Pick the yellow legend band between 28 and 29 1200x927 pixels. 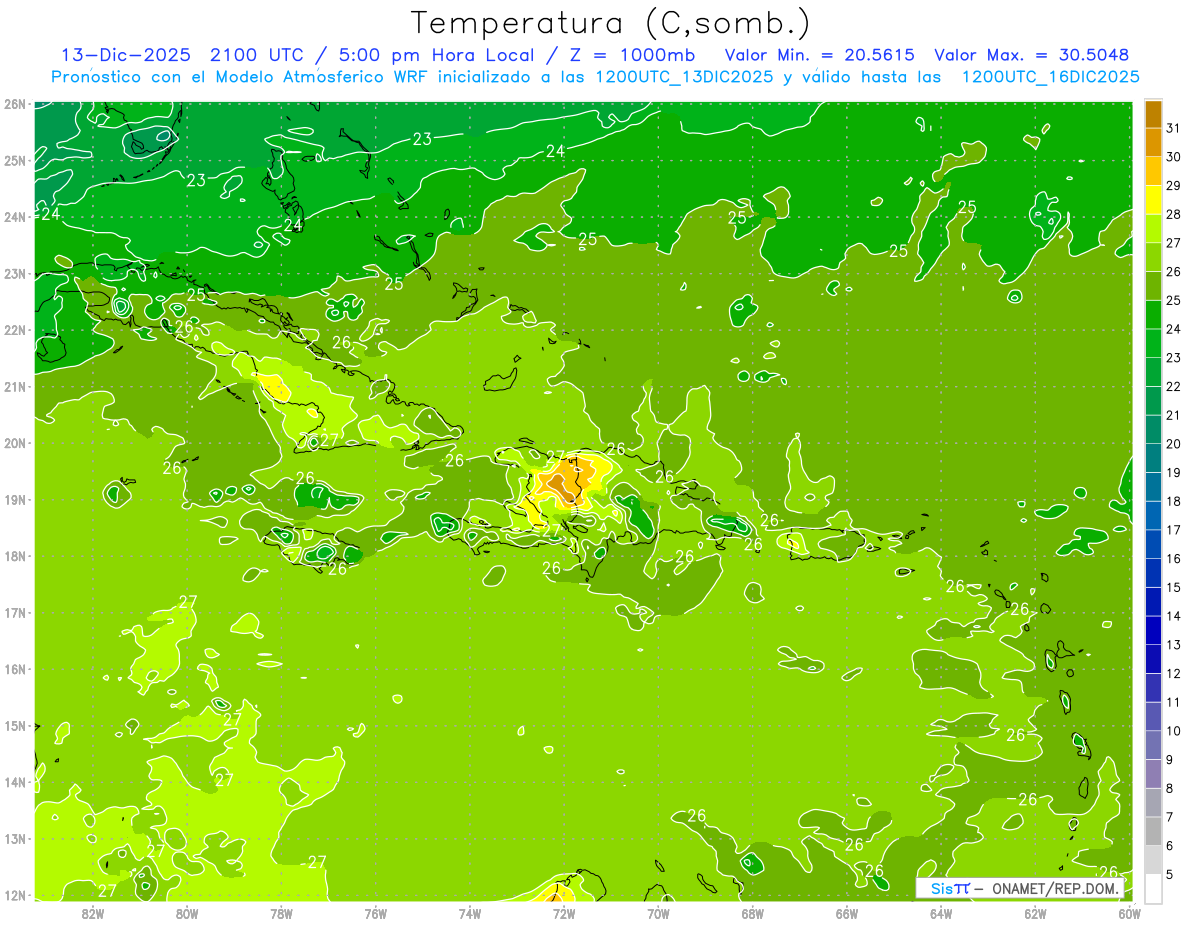[1153, 199]
